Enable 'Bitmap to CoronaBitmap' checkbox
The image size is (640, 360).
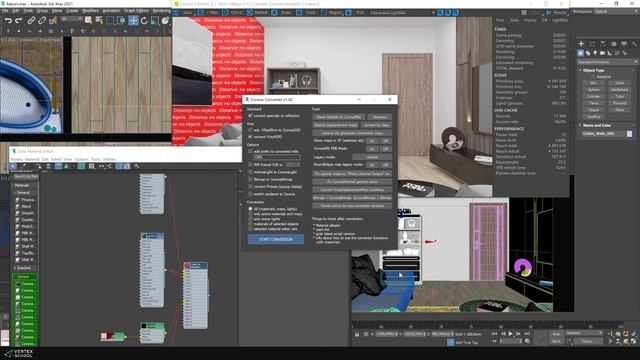pos(250,180)
